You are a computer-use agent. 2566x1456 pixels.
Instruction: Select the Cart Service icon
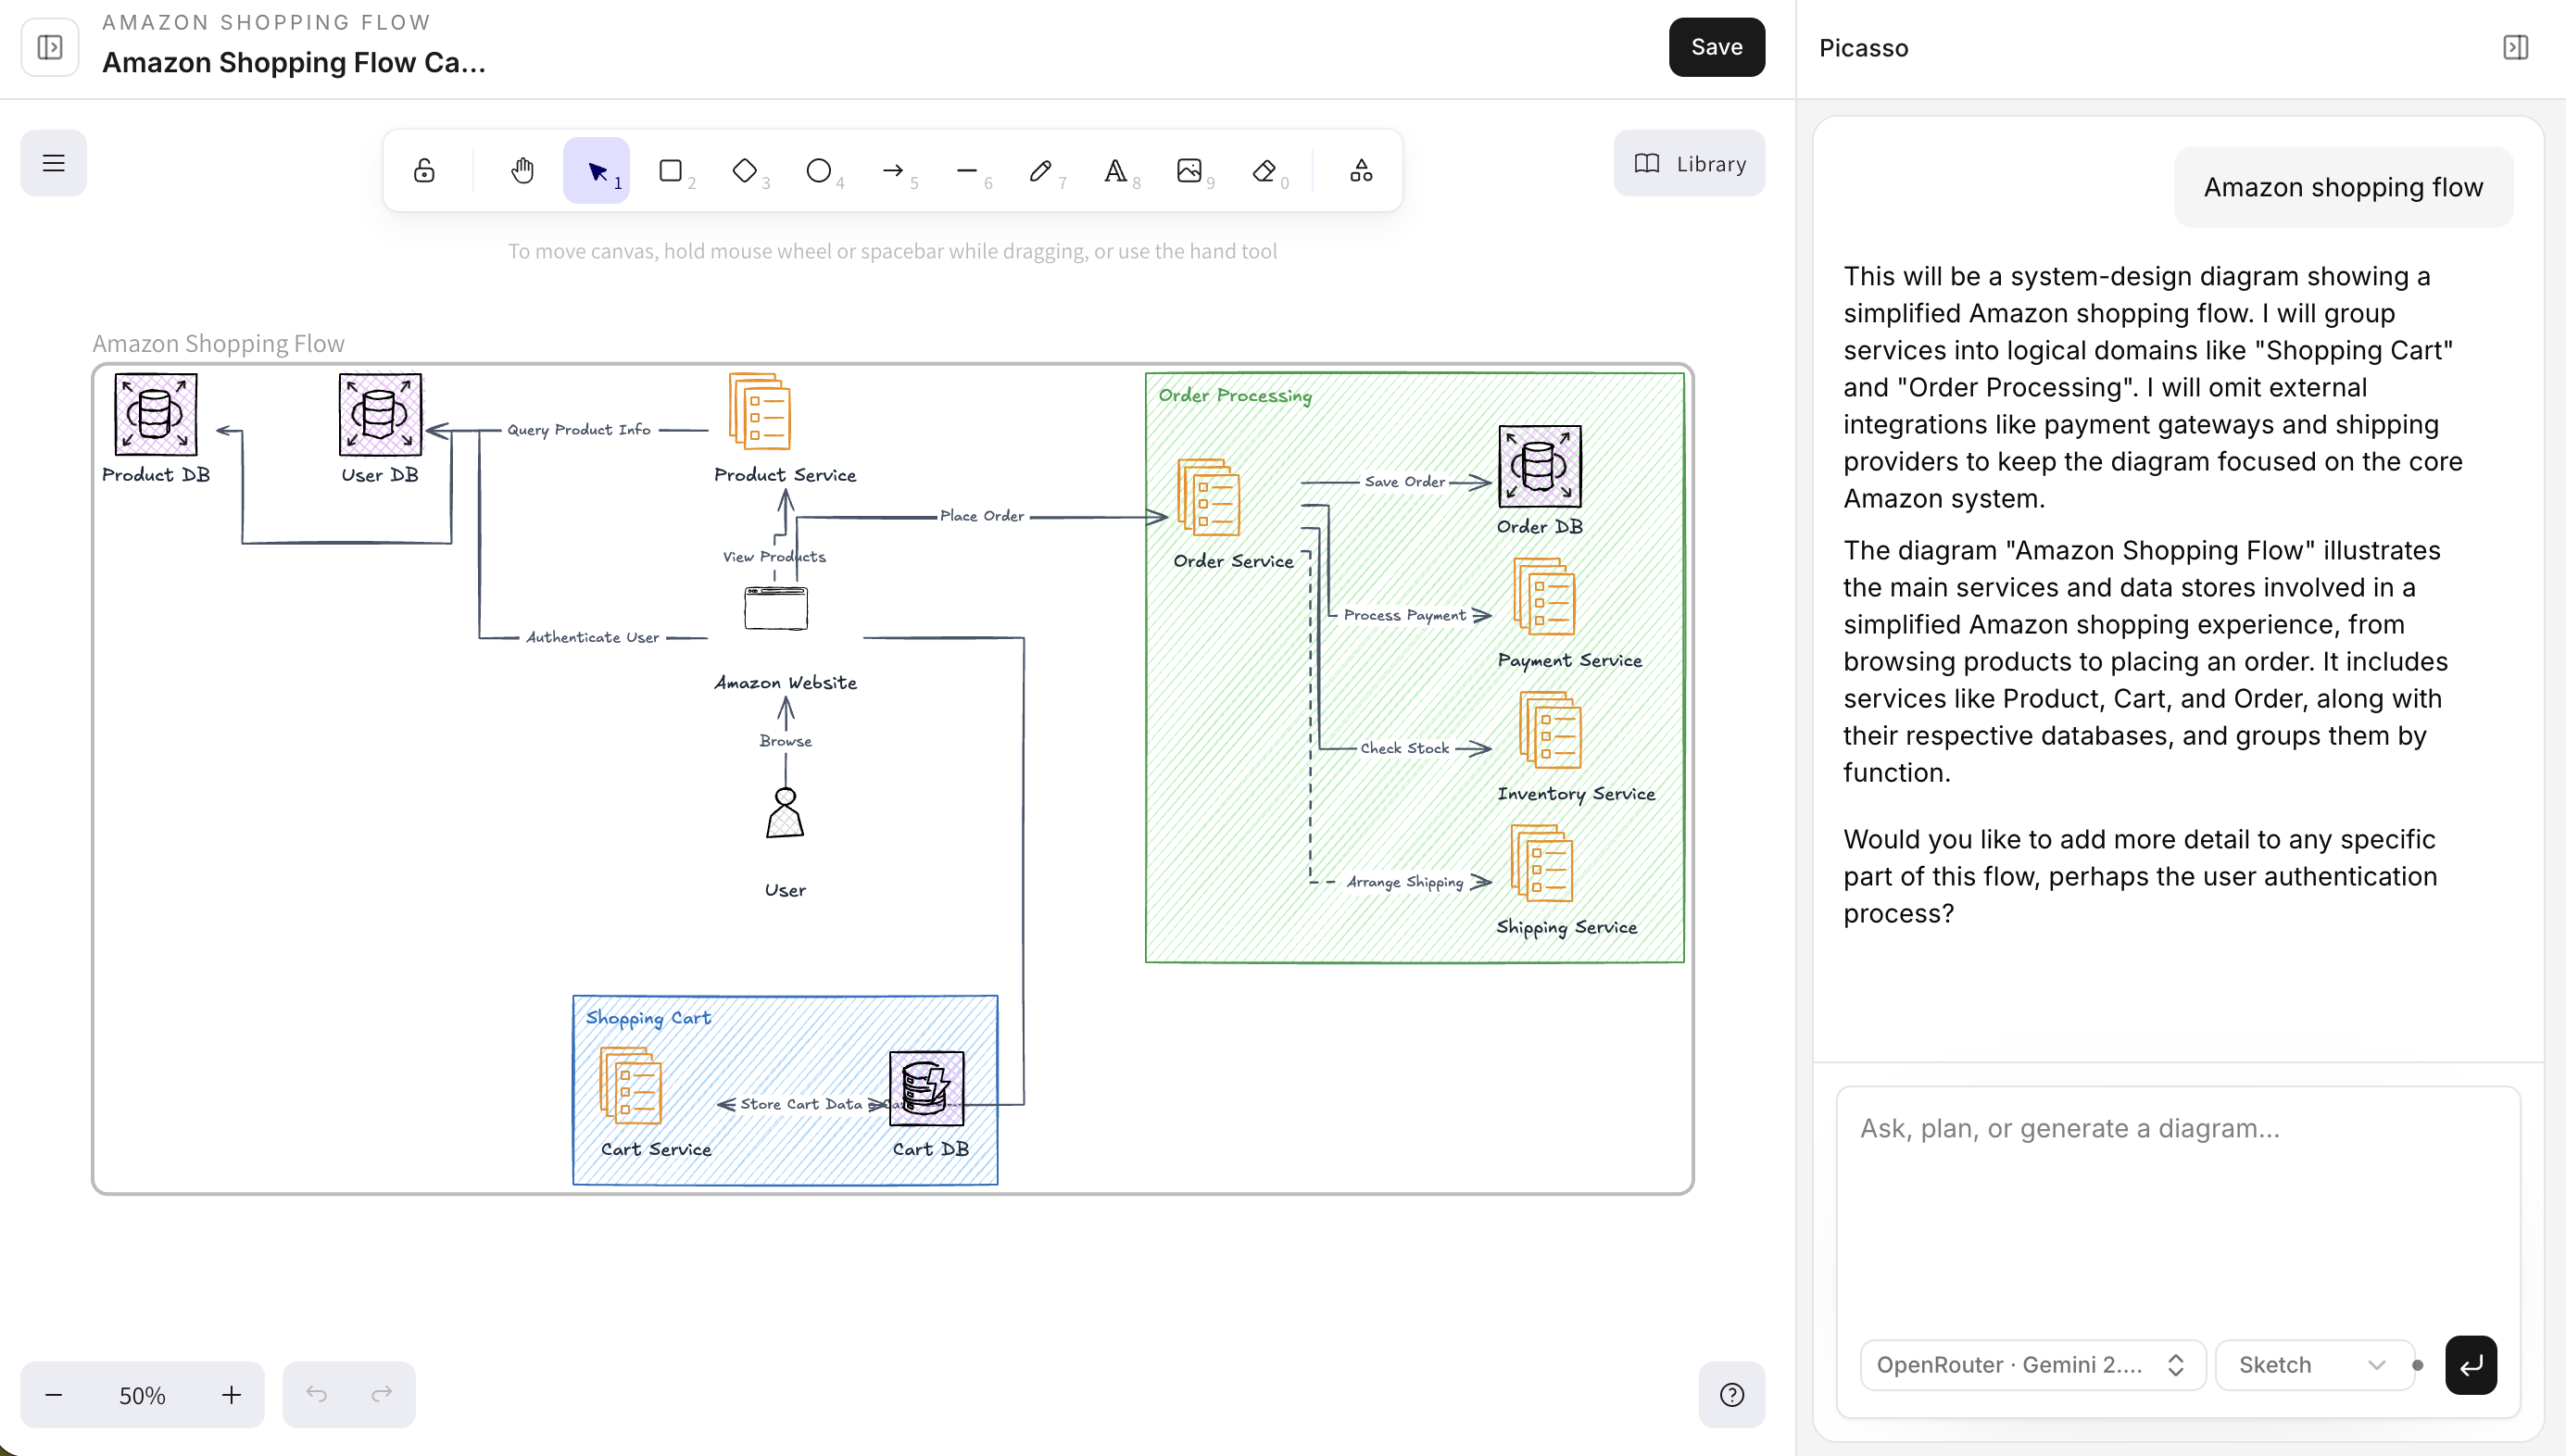(x=631, y=1086)
